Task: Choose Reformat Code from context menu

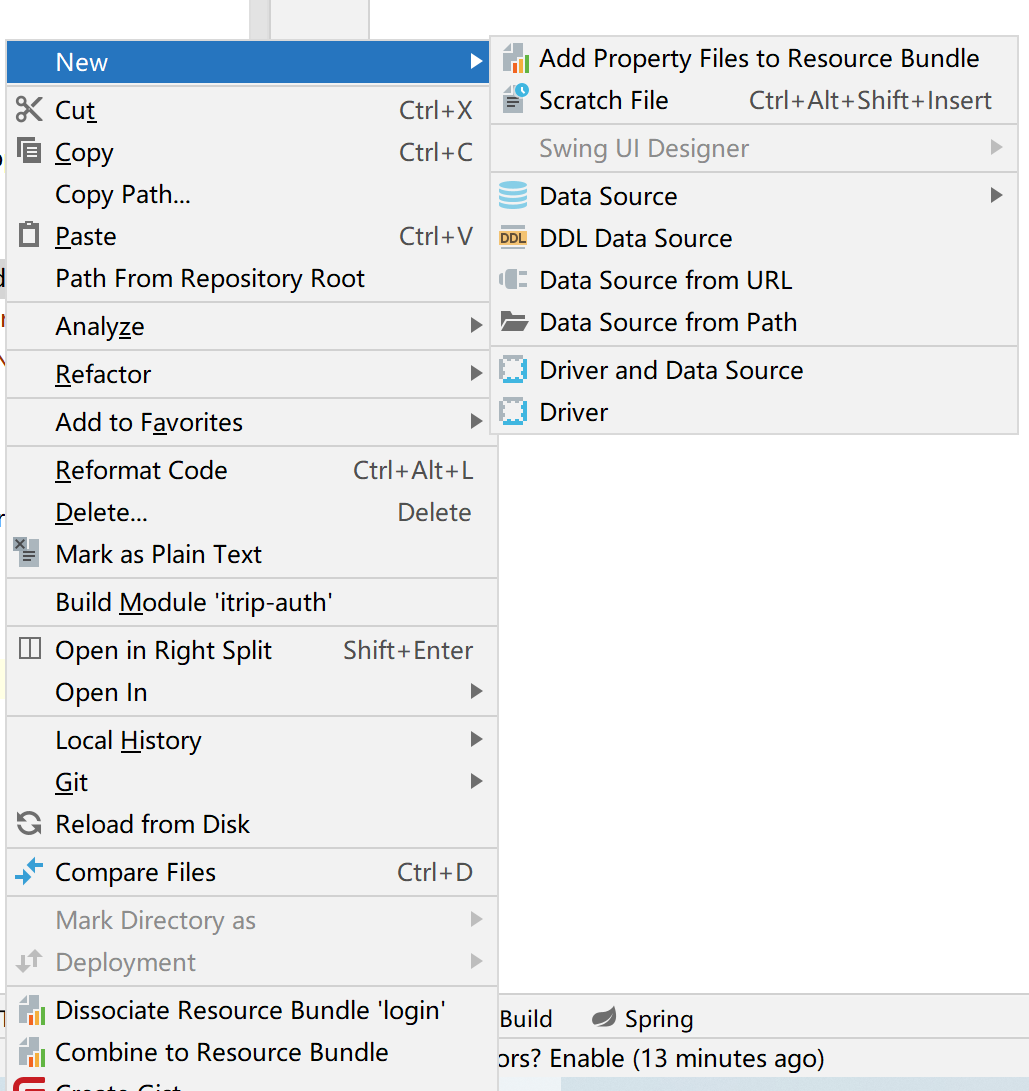Action: click(x=141, y=470)
